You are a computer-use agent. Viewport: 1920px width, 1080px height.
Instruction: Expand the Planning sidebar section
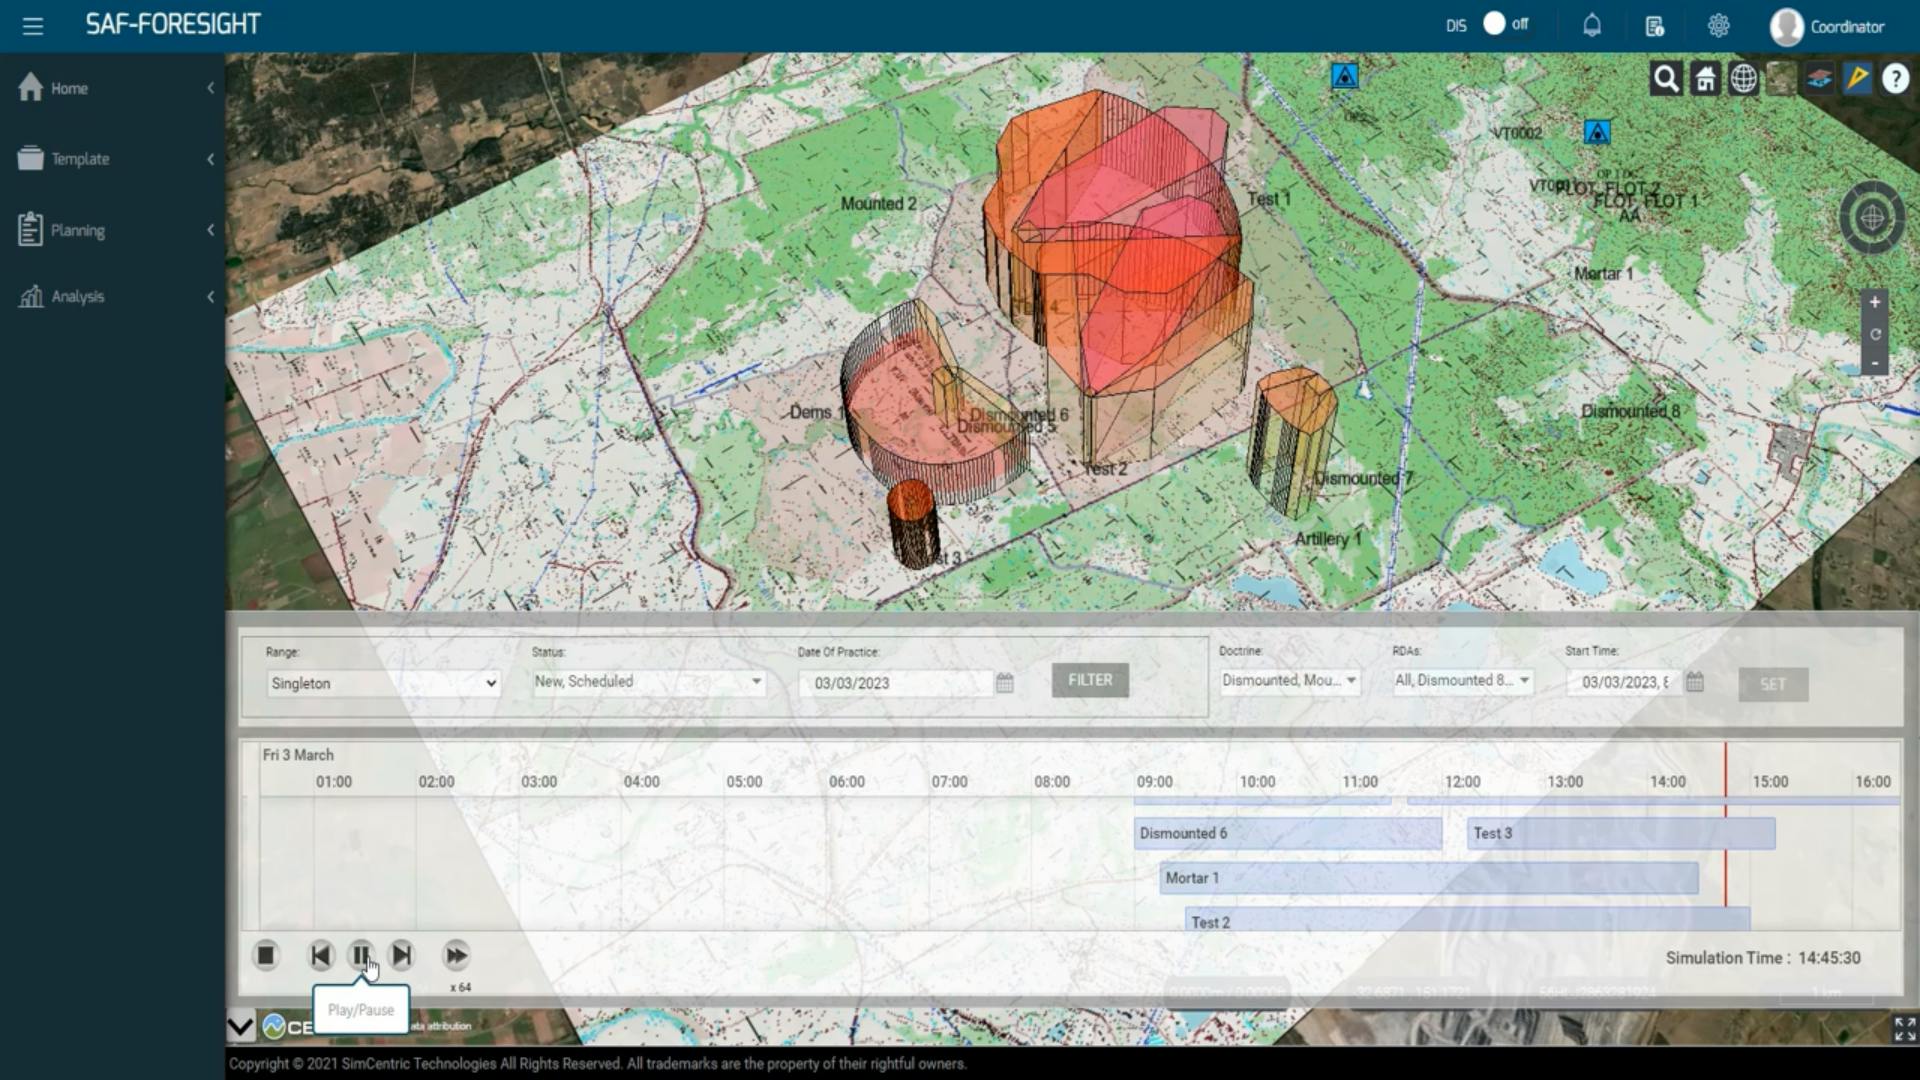[110, 230]
